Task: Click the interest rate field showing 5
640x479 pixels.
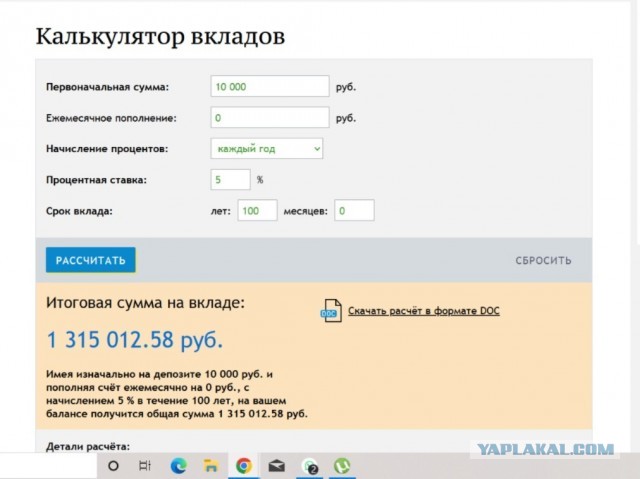Action: point(230,180)
